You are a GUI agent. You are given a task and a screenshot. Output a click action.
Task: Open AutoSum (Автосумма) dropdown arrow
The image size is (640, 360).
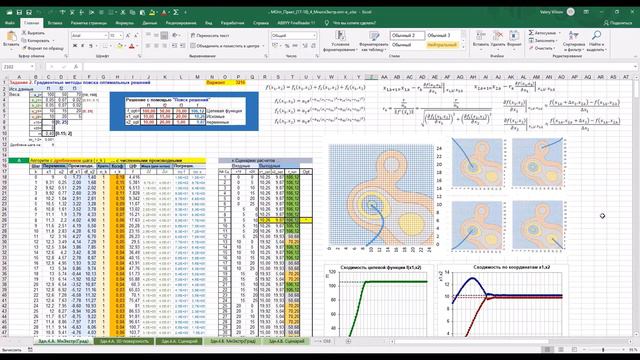(560, 33)
